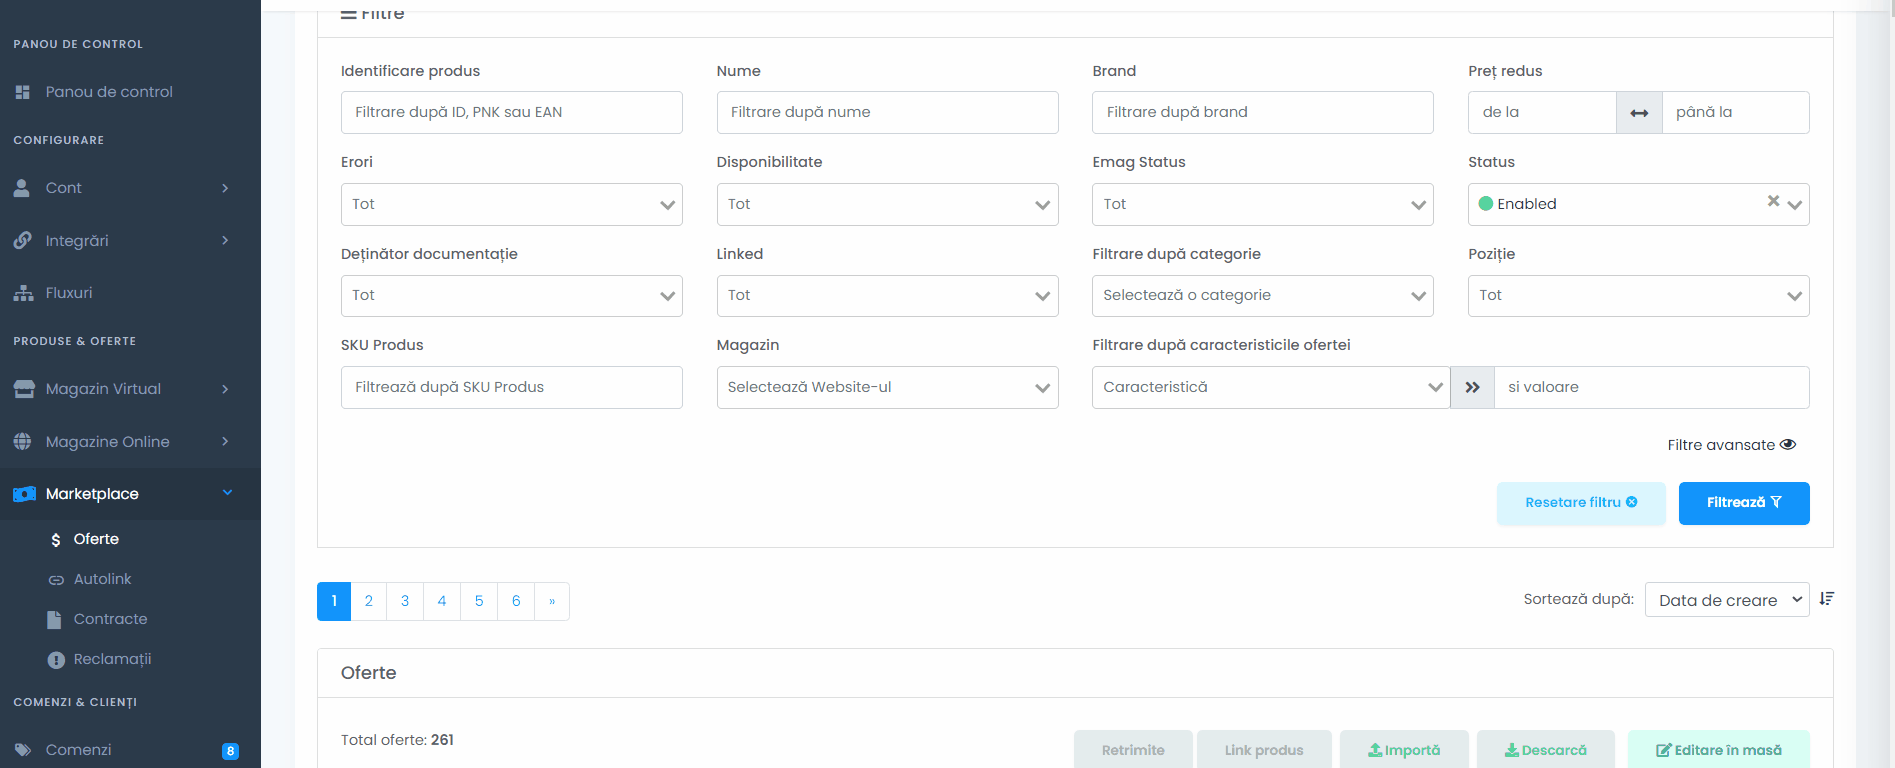Open the Disponibilitate dropdown

(888, 205)
